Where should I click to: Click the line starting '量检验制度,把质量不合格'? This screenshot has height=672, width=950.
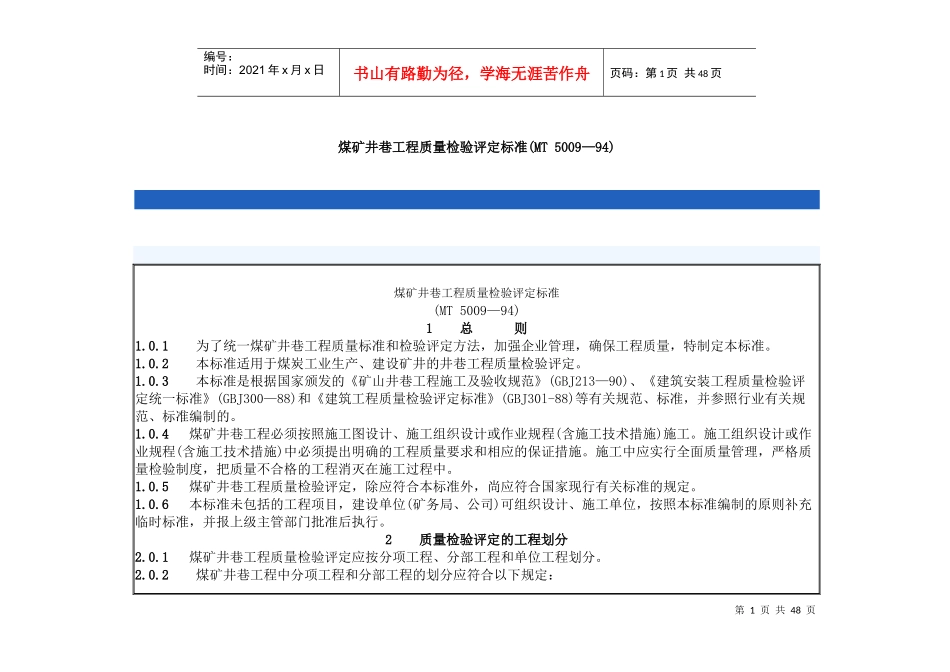tap(294, 469)
